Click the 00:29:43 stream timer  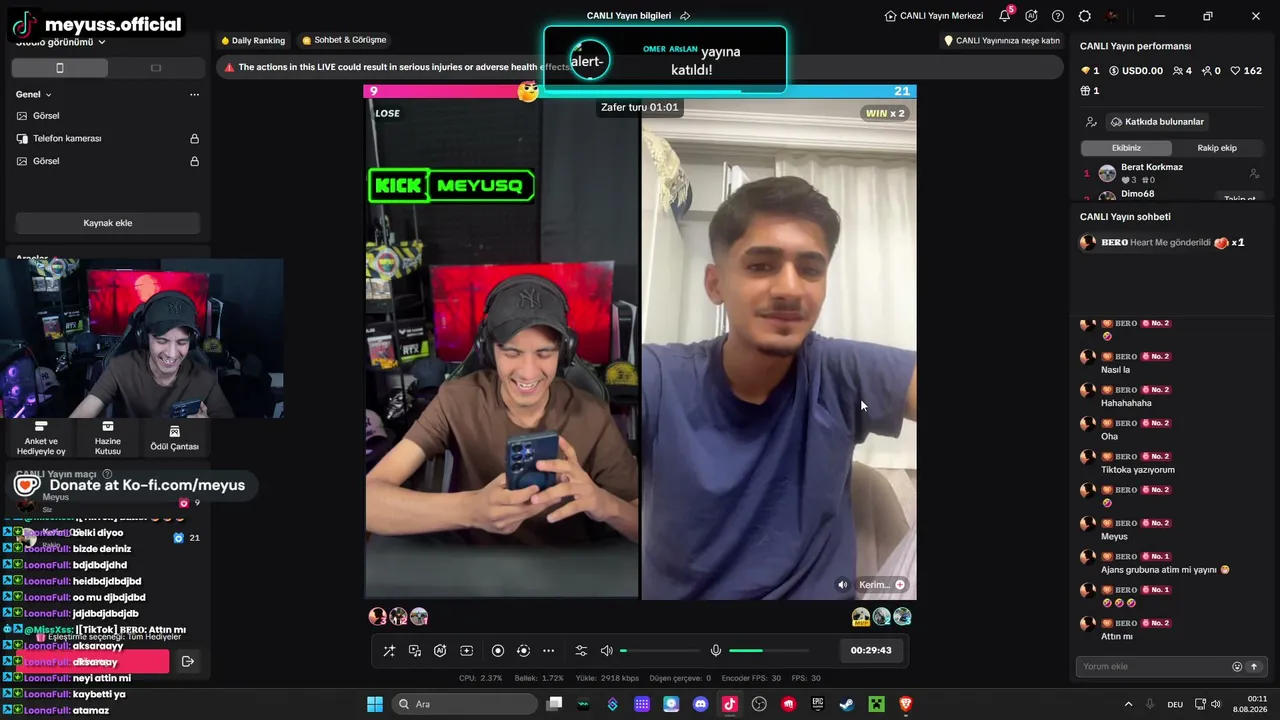871,651
